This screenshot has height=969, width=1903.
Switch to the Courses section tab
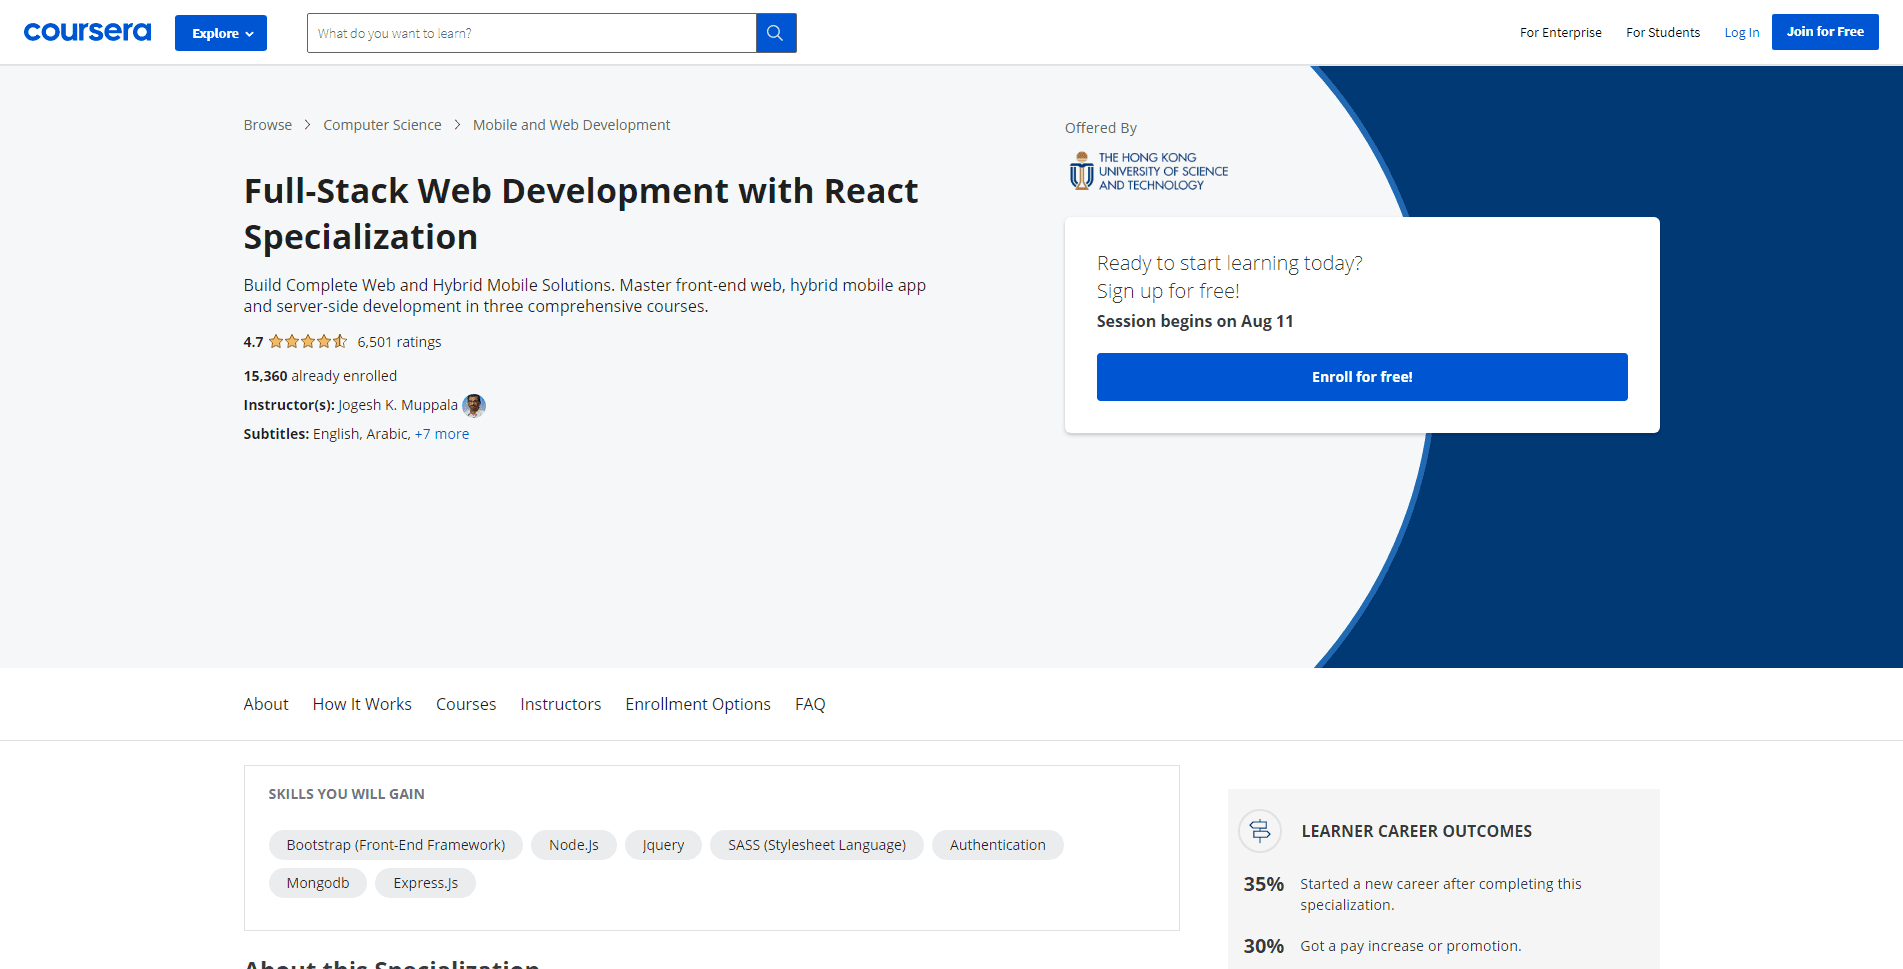point(466,704)
